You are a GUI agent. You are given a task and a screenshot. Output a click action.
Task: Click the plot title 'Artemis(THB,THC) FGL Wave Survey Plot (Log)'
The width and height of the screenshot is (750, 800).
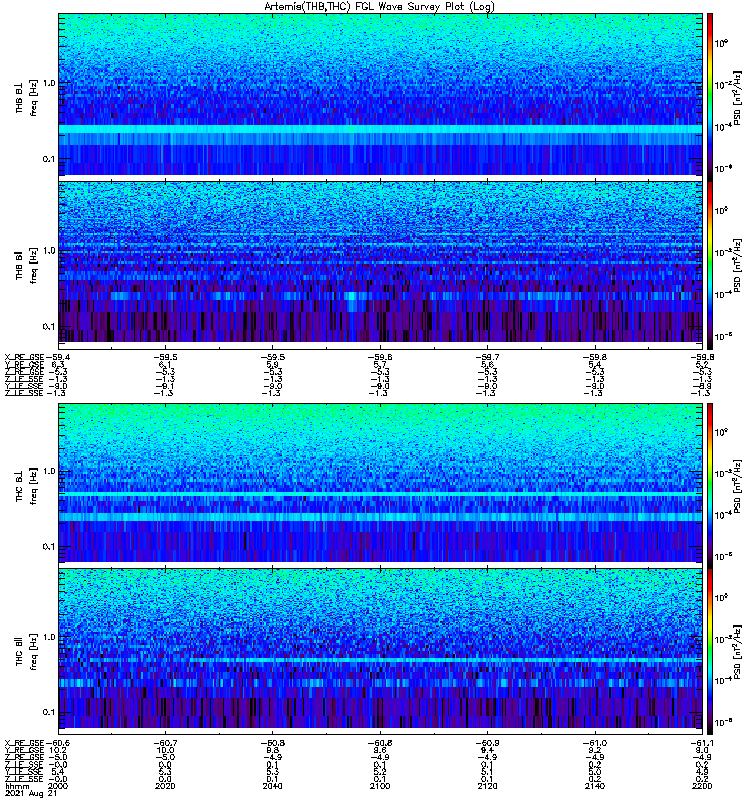point(379,7)
